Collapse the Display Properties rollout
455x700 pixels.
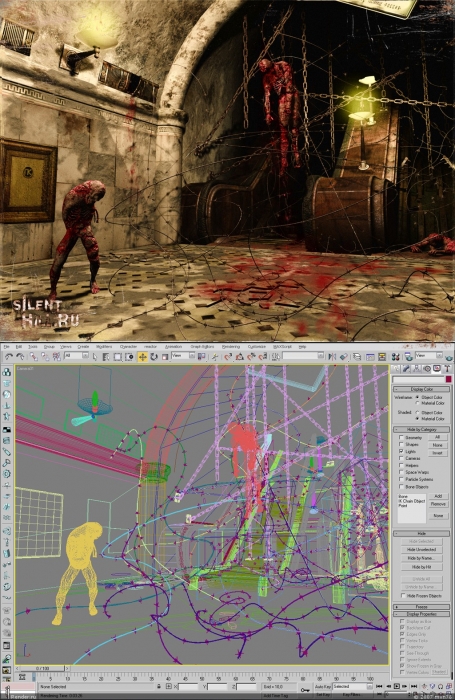(421, 614)
